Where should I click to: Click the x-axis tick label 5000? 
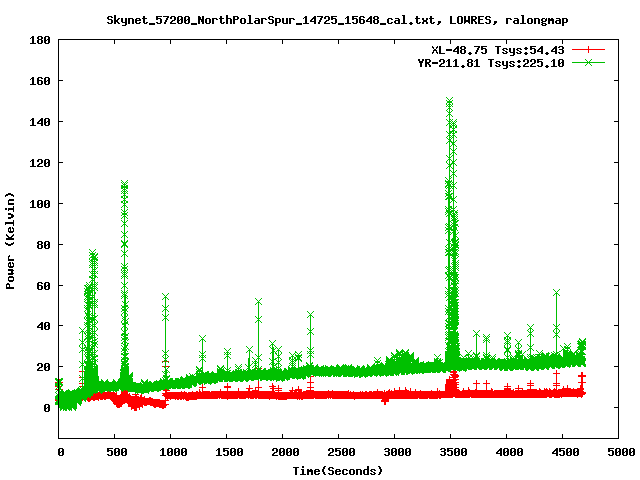click(x=621, y=452)
